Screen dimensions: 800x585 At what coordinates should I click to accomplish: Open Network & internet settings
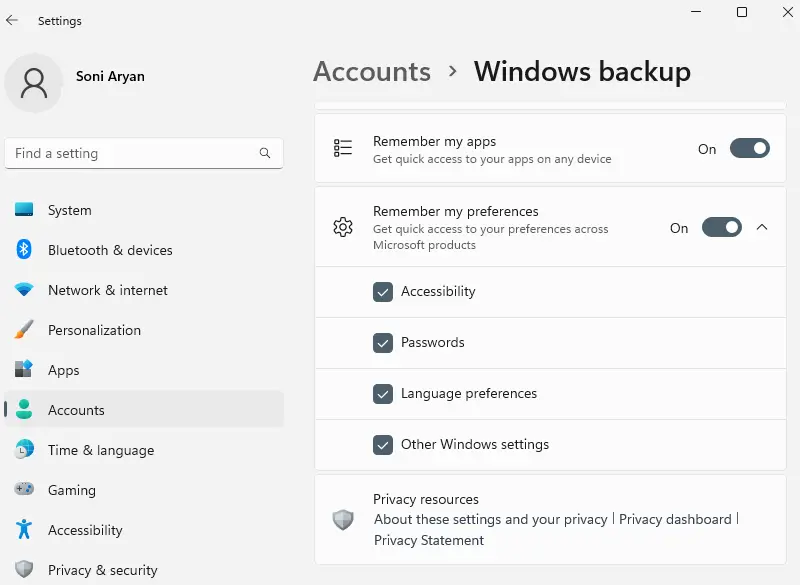pos(107,290)
